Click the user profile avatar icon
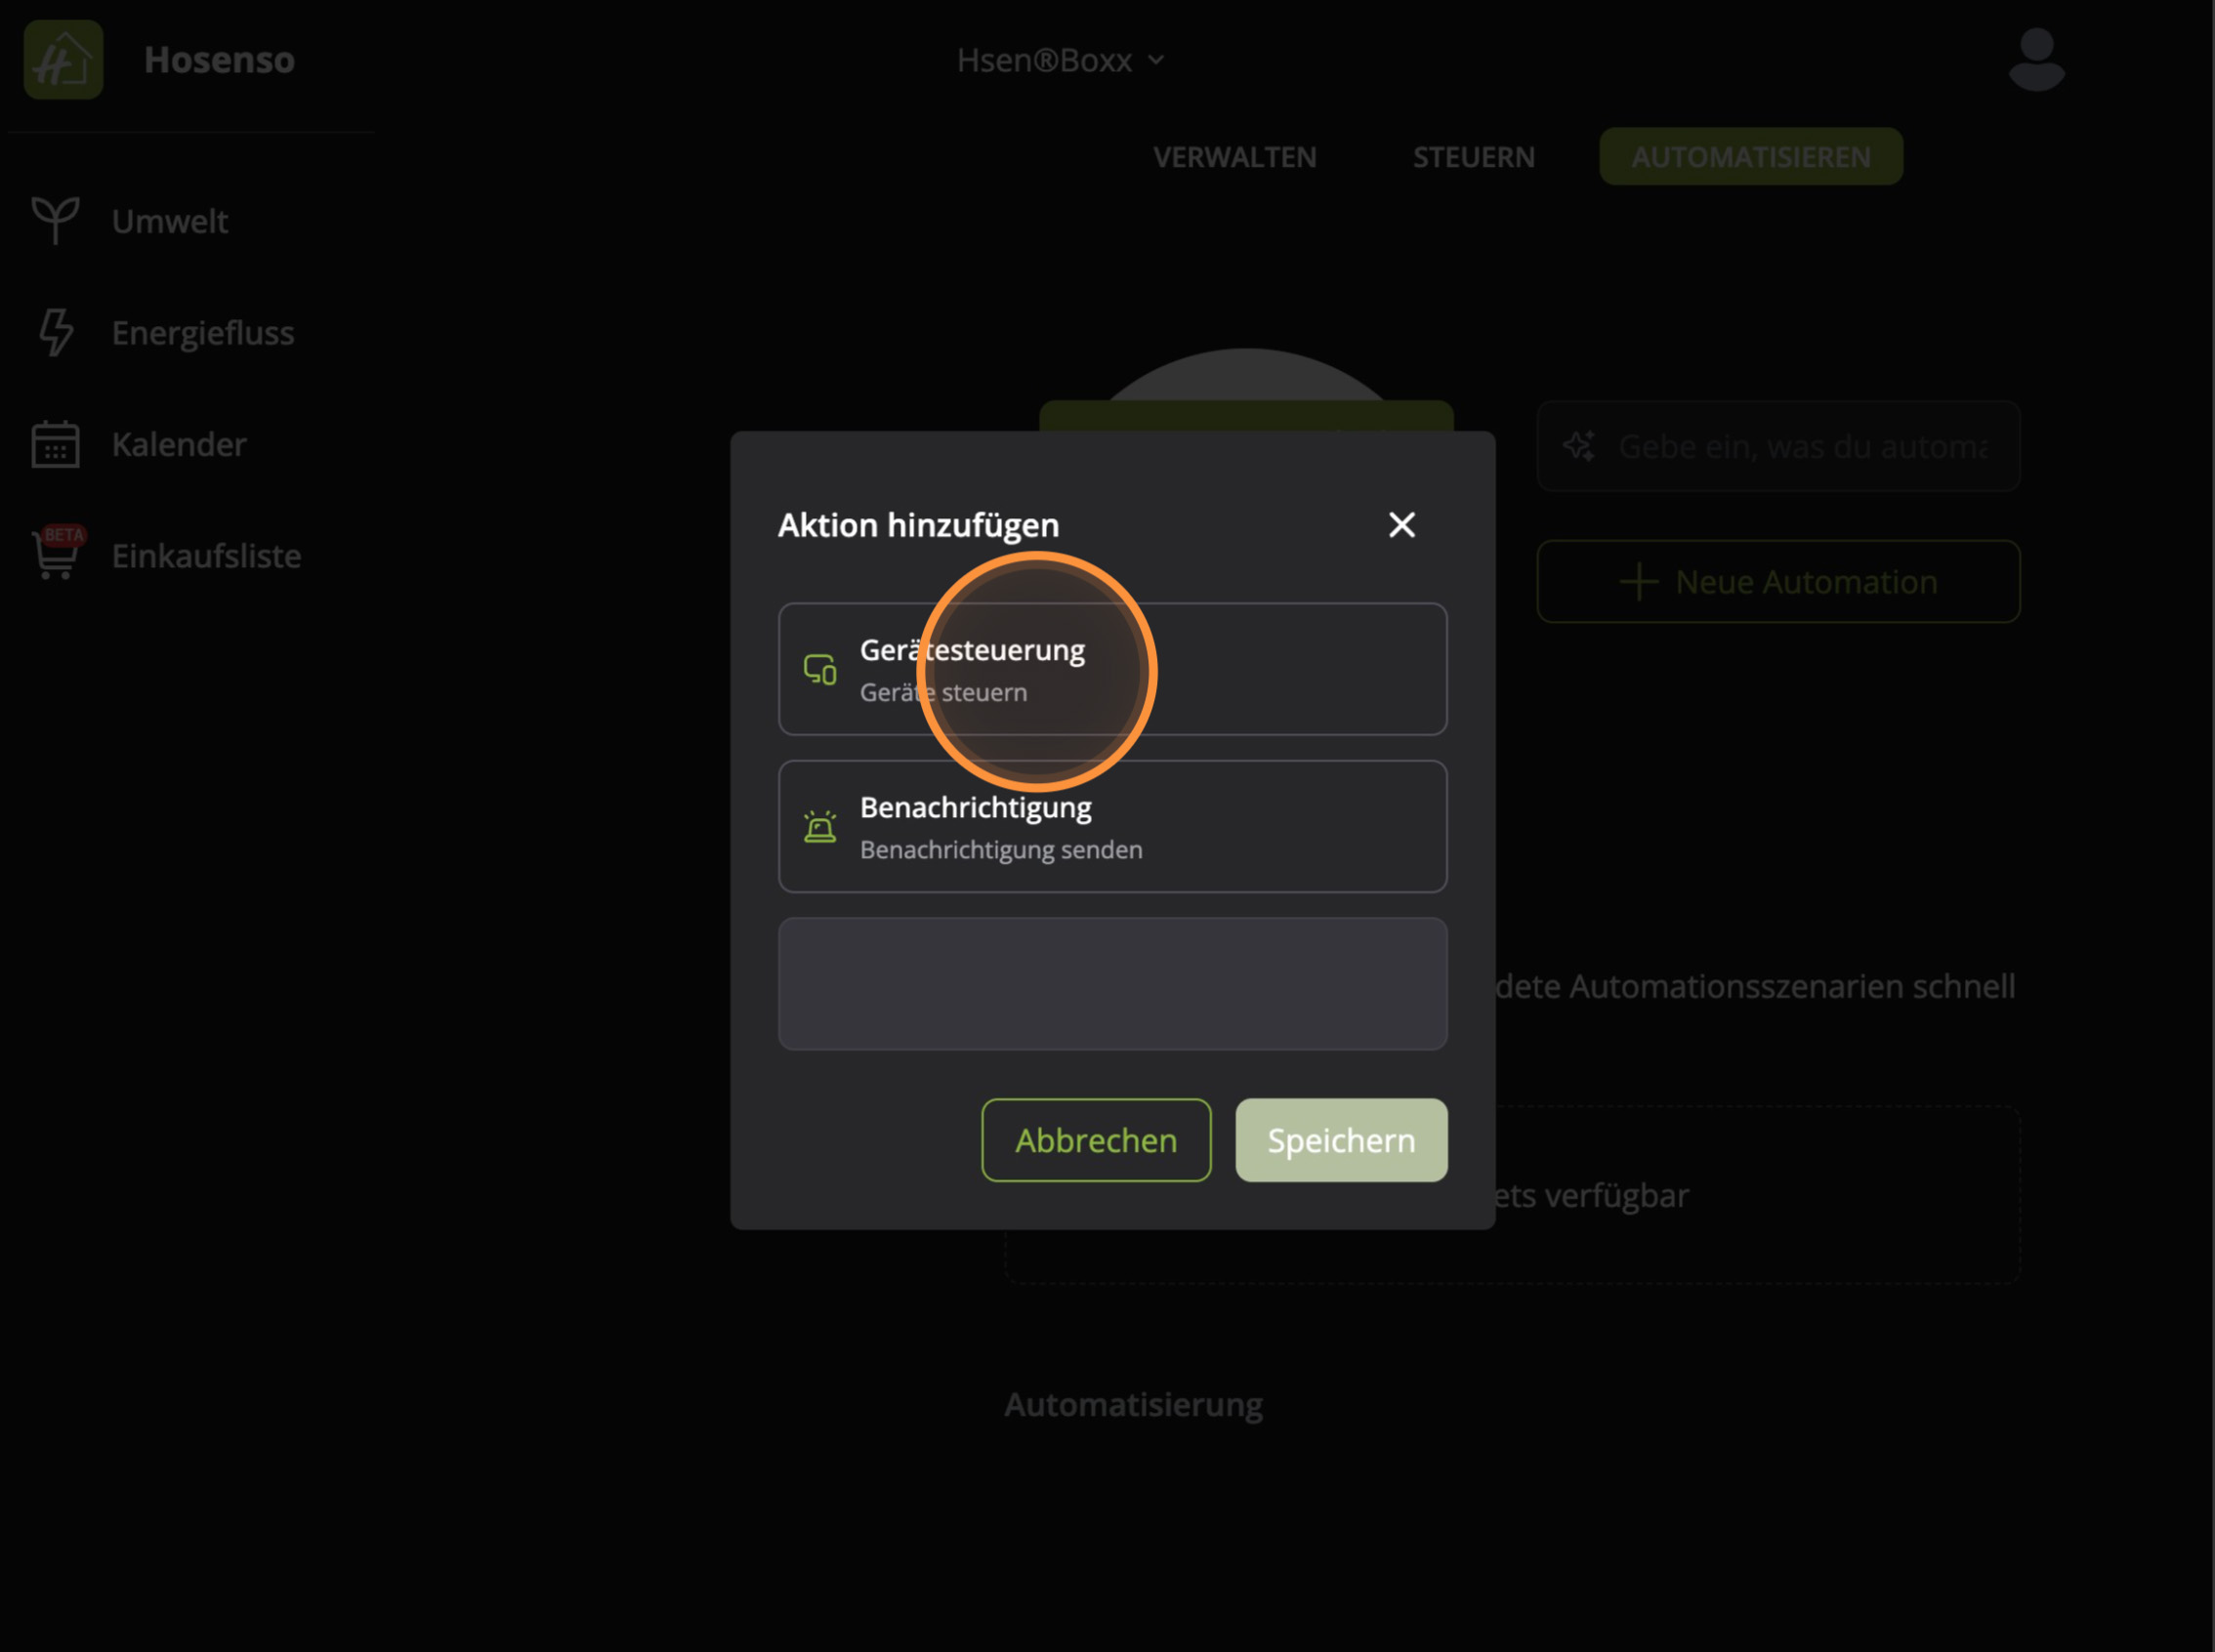The height and width of the screenshot is (1652, 2215). point(2036,60)
